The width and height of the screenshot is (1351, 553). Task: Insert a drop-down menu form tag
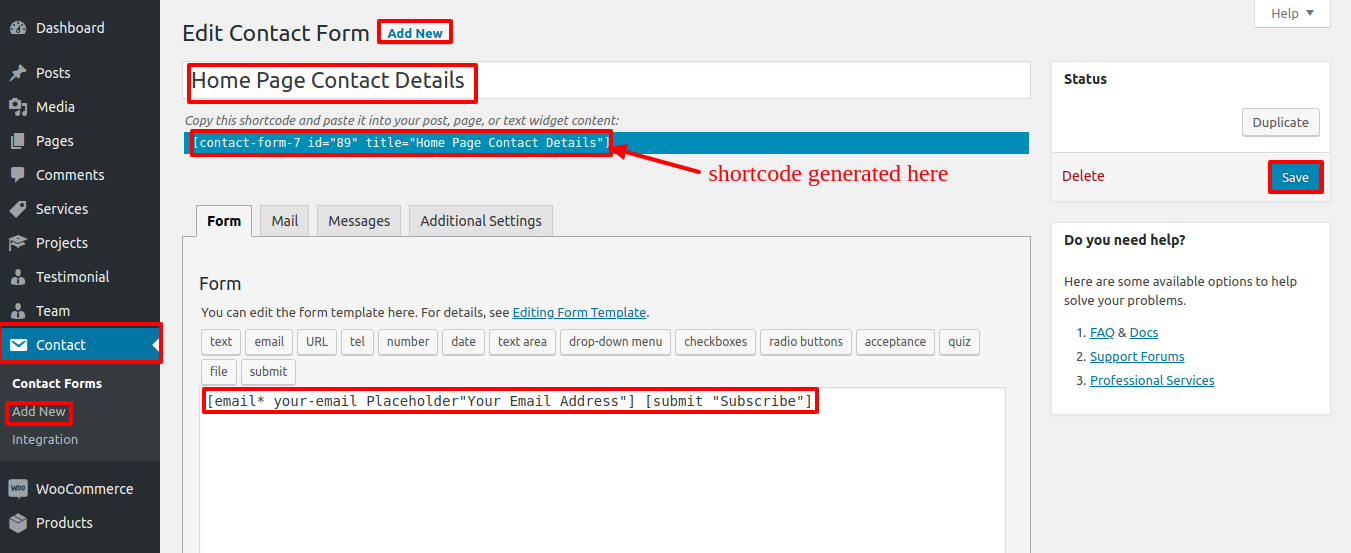click(615, 342)
